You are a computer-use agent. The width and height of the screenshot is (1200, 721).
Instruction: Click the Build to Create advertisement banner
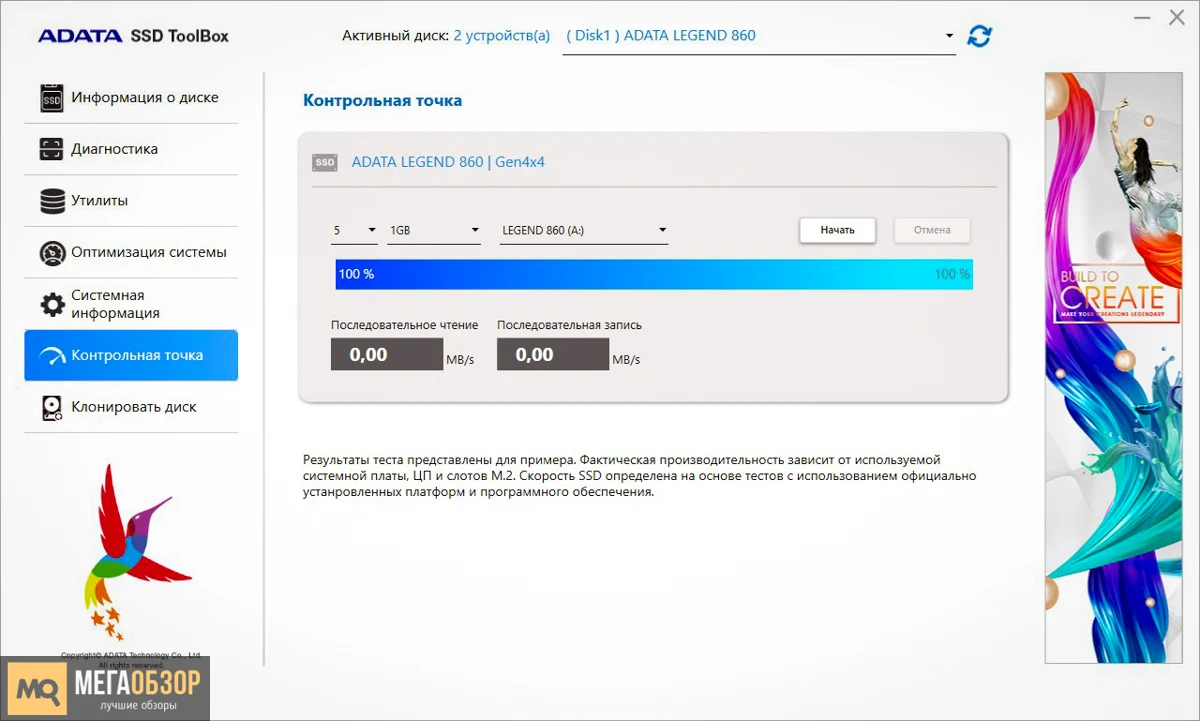(1113, 368)
